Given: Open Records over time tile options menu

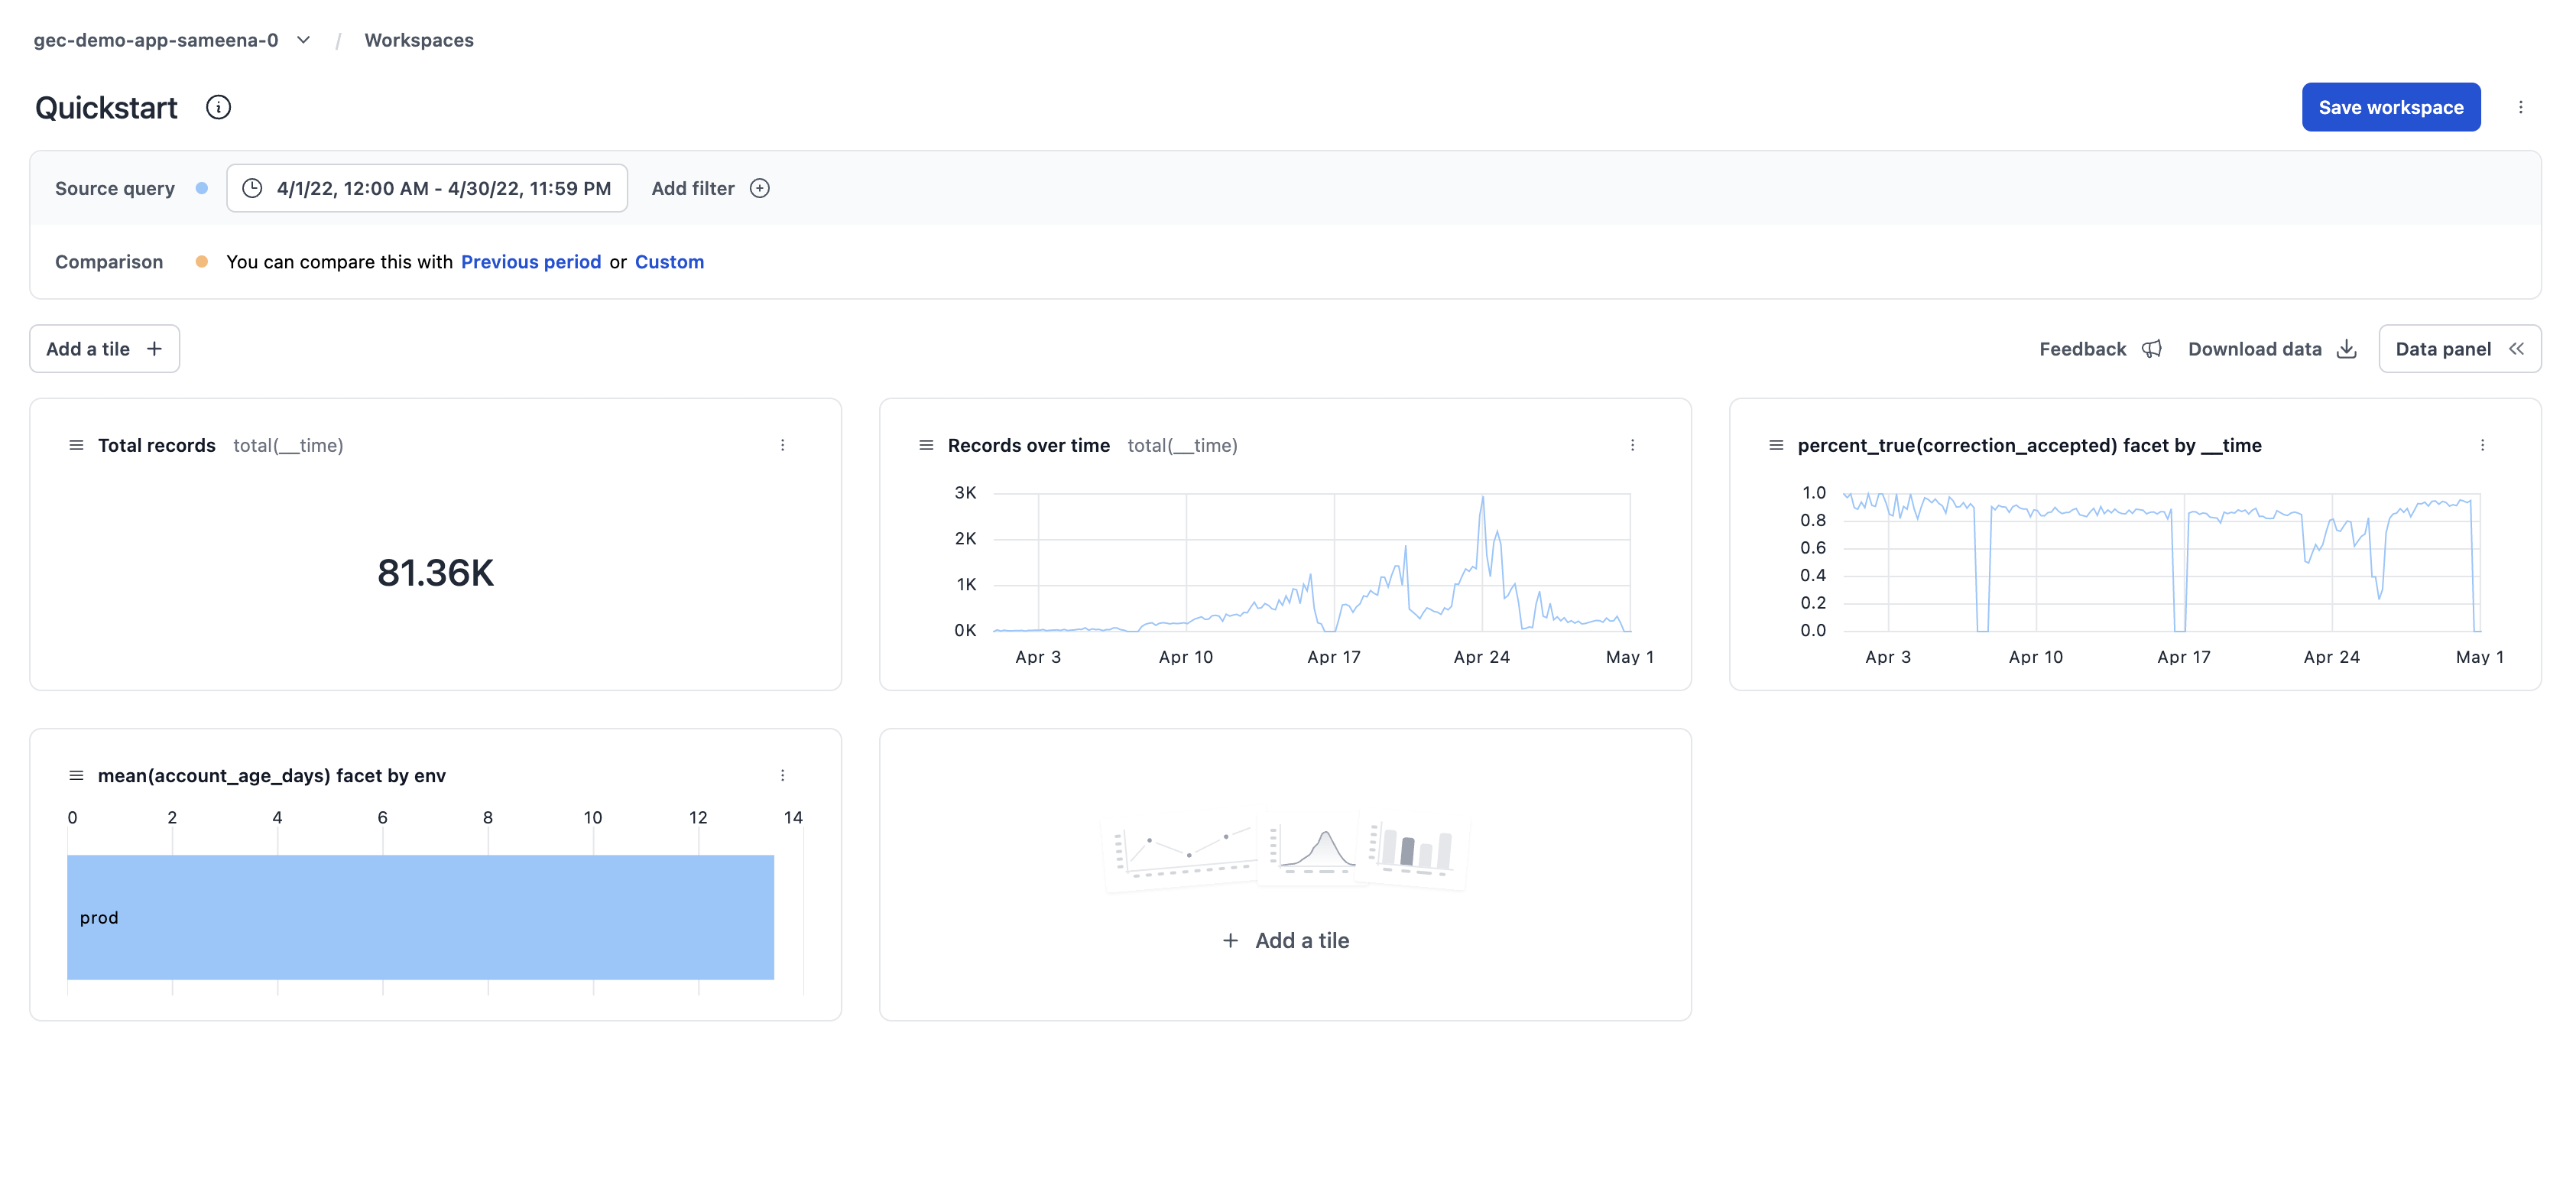Looking at the screenshot, I should [x=1632, y=445].
